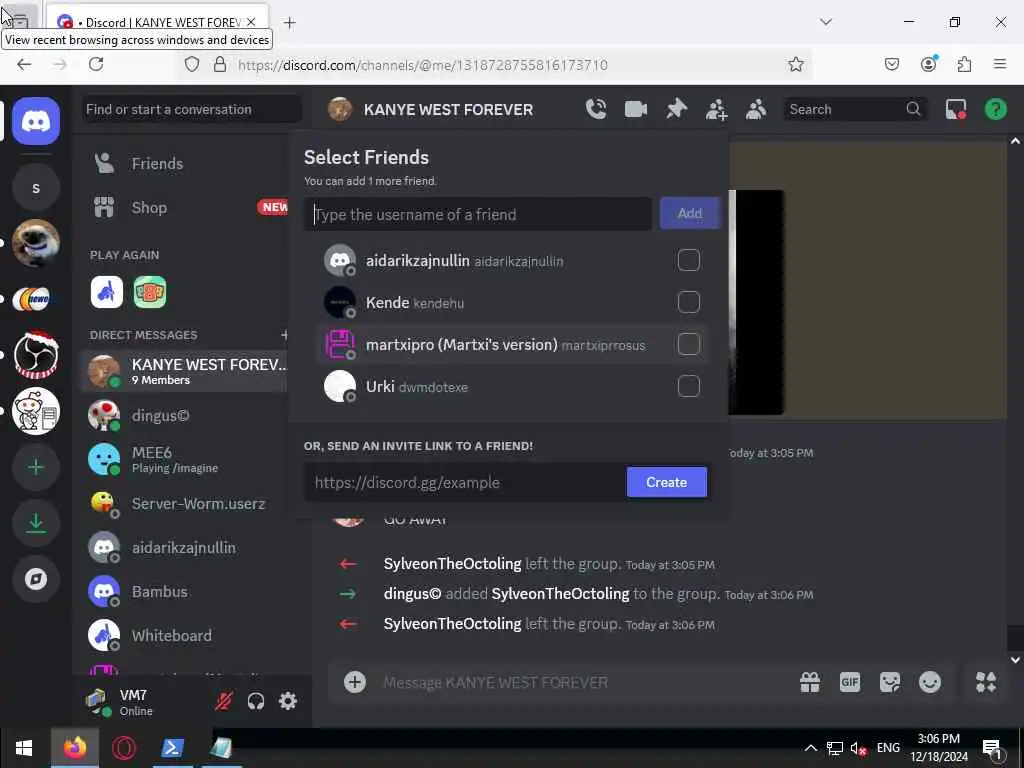This screenshot has width=1024, height=768.
Task: Reload the page in browser
Action: [x=96, y=64]
